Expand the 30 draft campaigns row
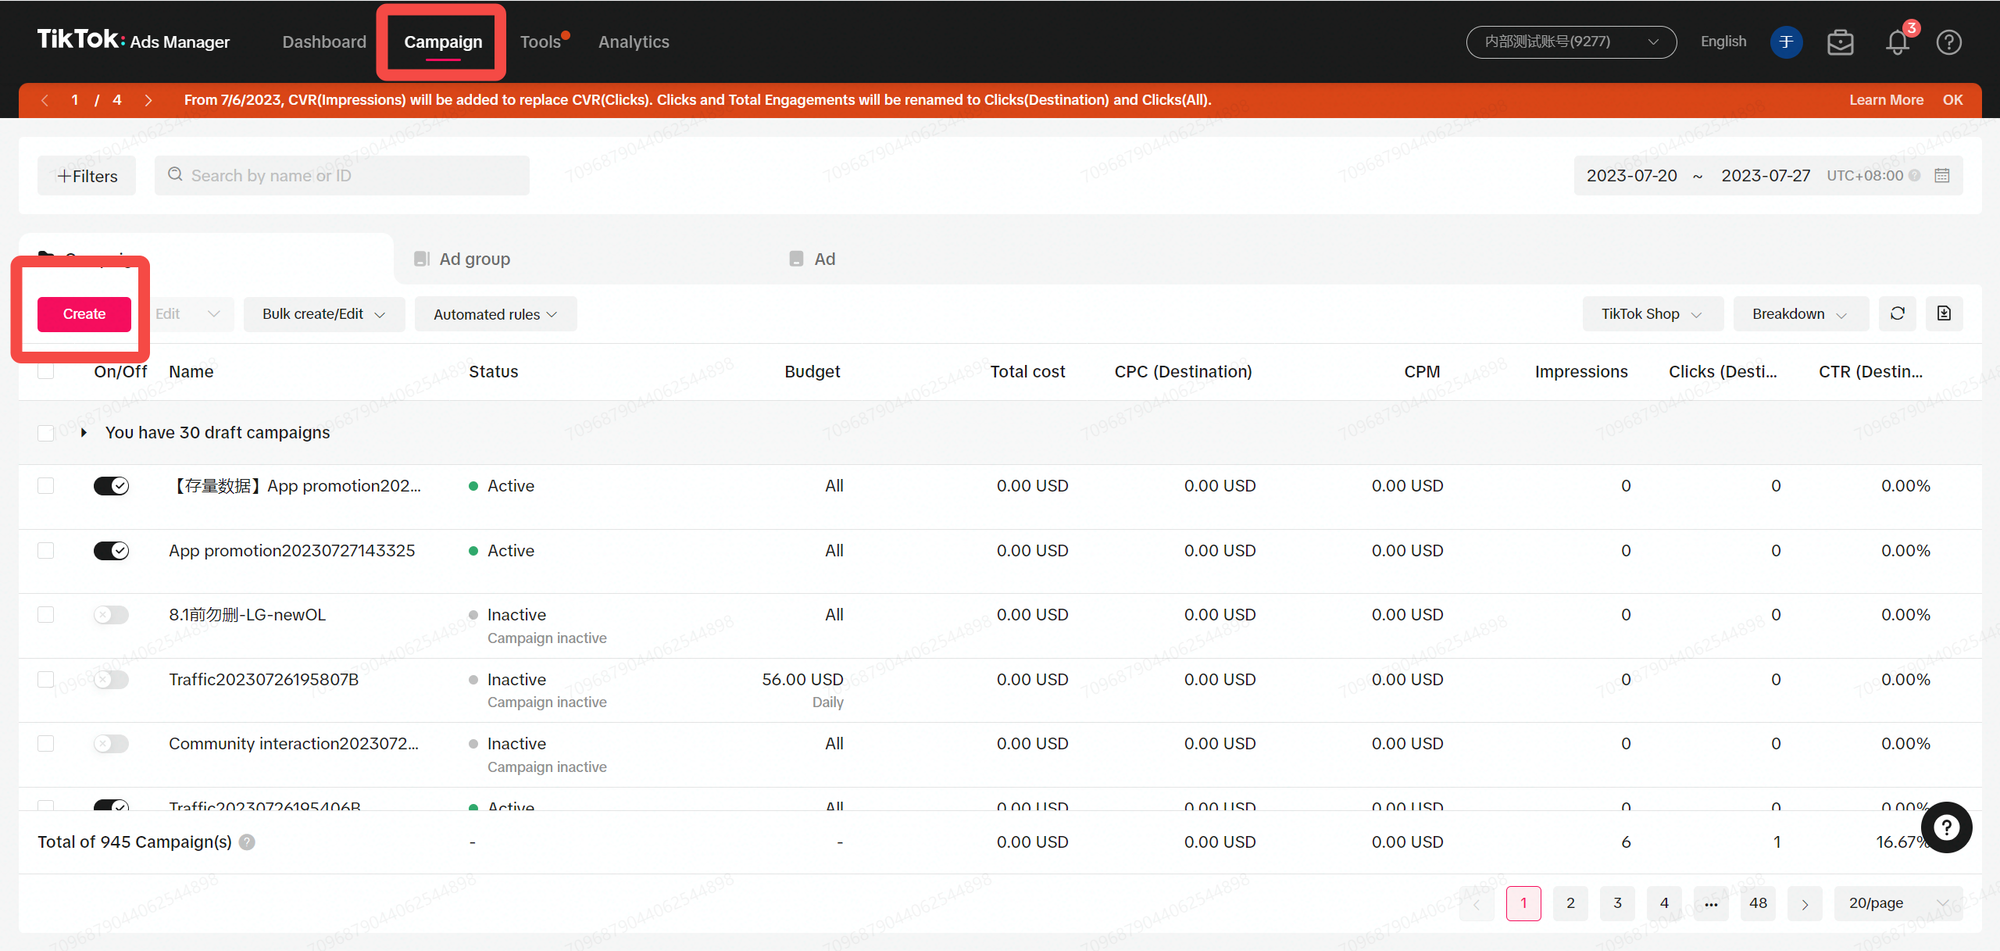This screenshot has width=2000, height=951. (x=84, y=433)
